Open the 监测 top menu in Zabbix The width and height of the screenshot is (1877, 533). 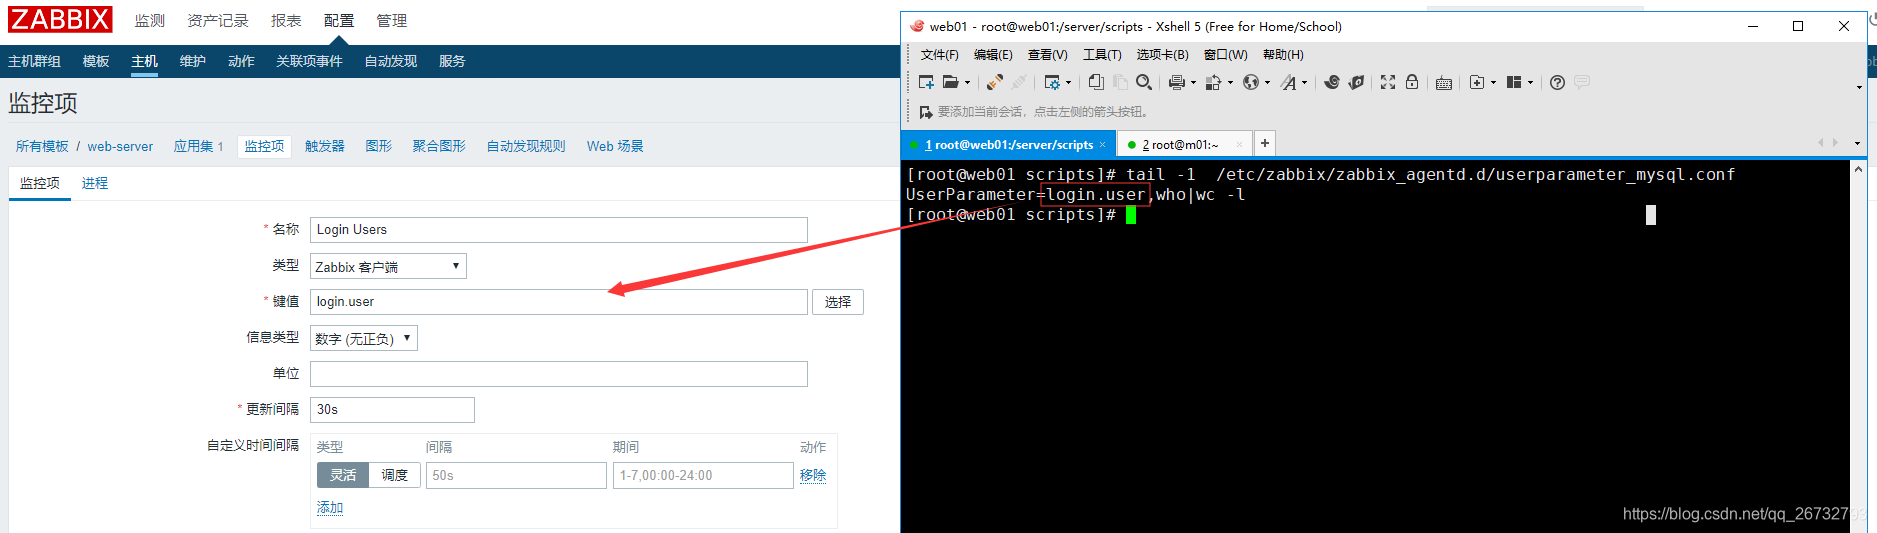click(x=150, y=21)
